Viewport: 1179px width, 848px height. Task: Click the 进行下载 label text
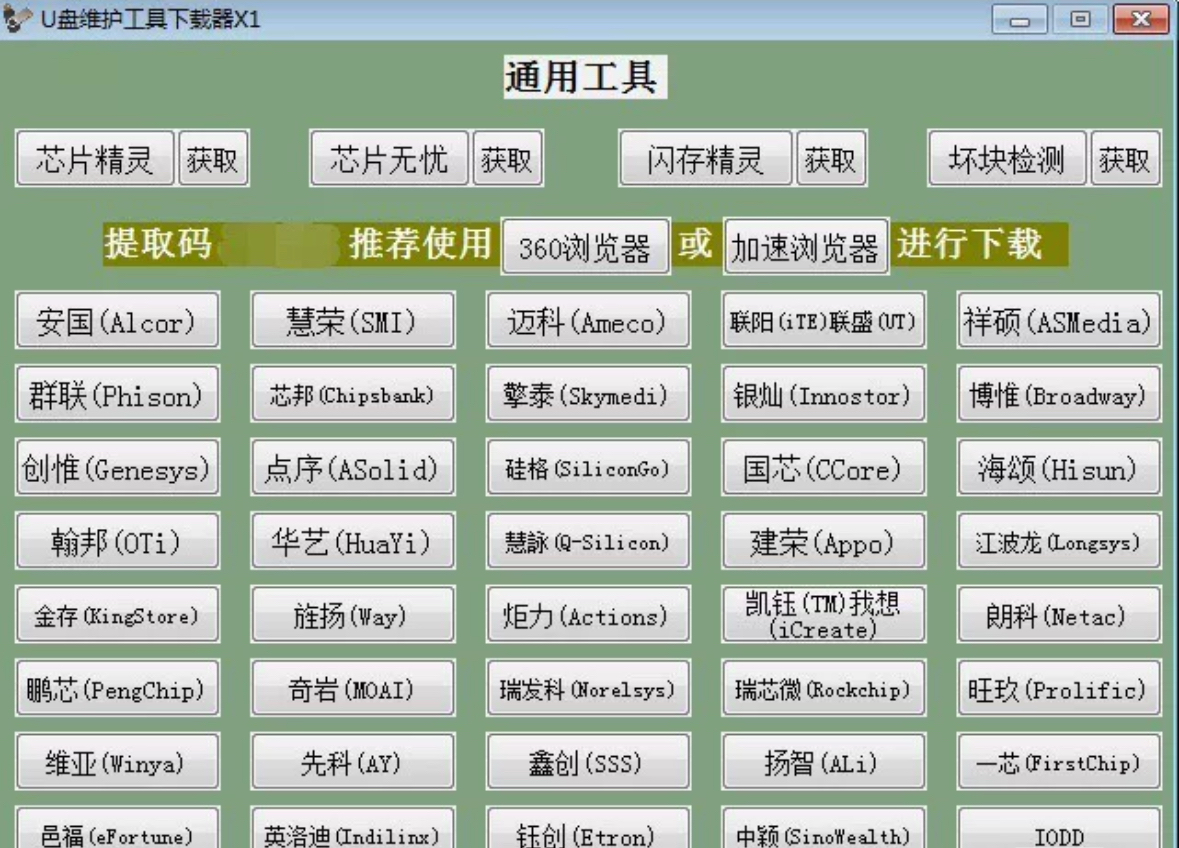970,244
